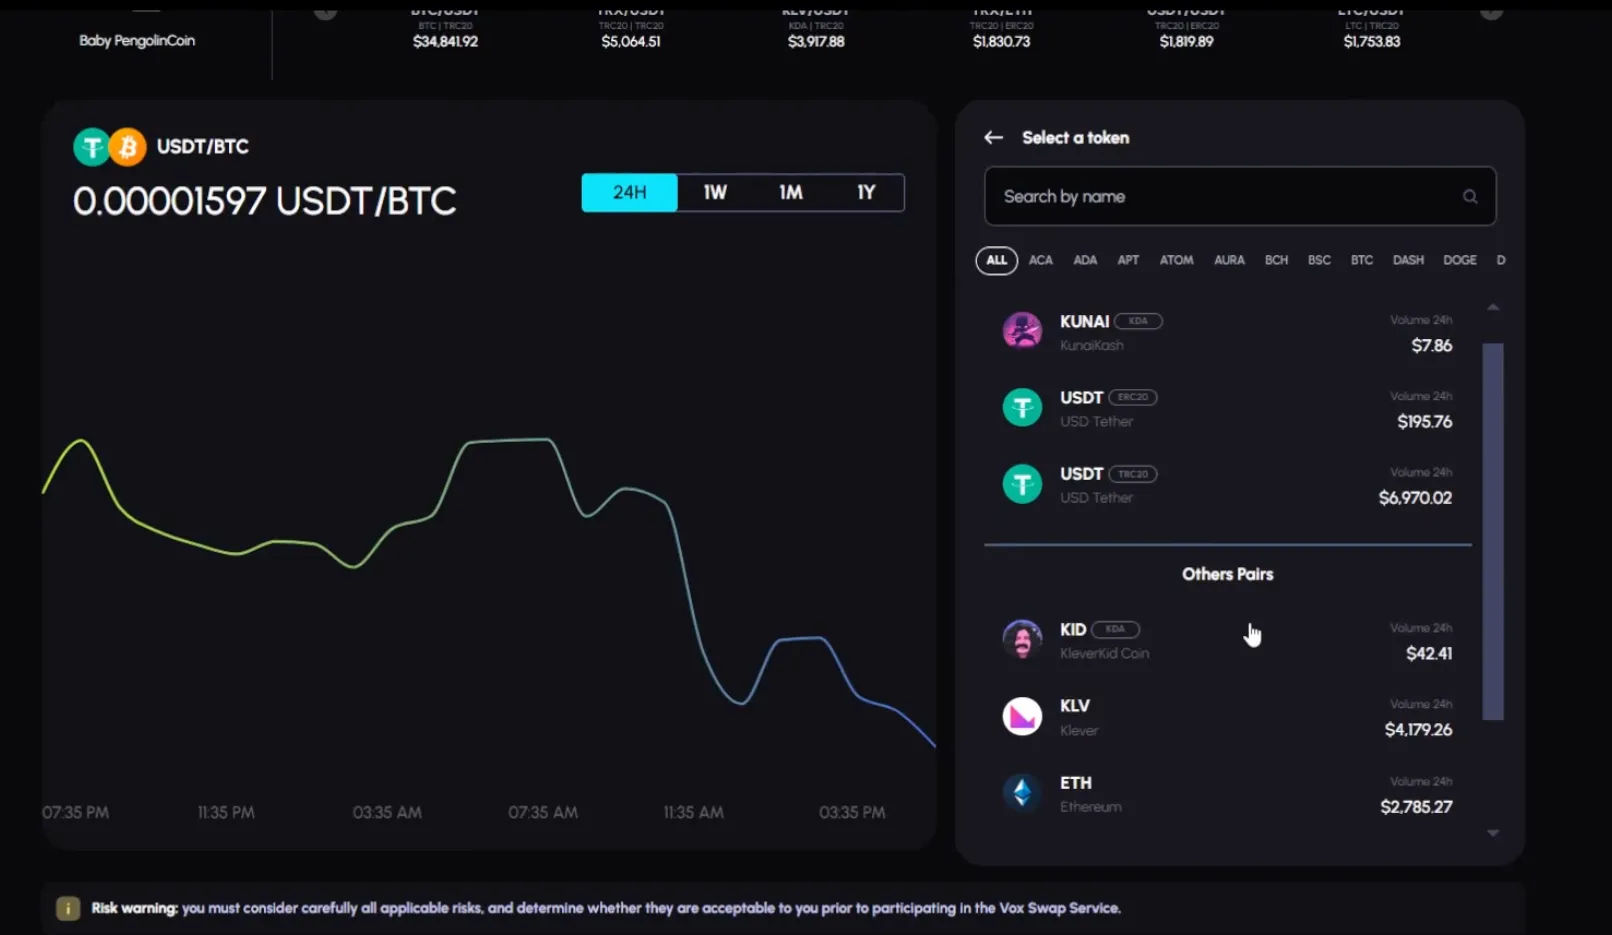The width and height of the screenshot is (1612, 935).
Task: Click the $34,841.92 pair volume
Action: tap(445, 42)
